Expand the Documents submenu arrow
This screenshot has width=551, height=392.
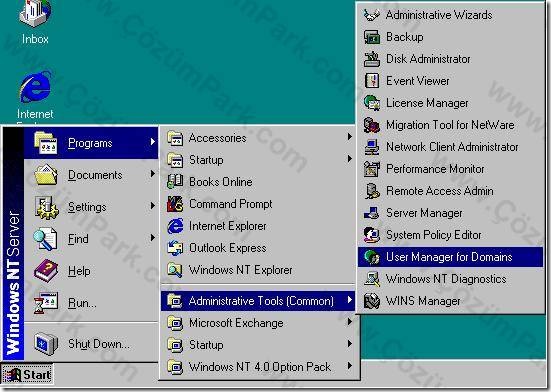pos(153,174)
